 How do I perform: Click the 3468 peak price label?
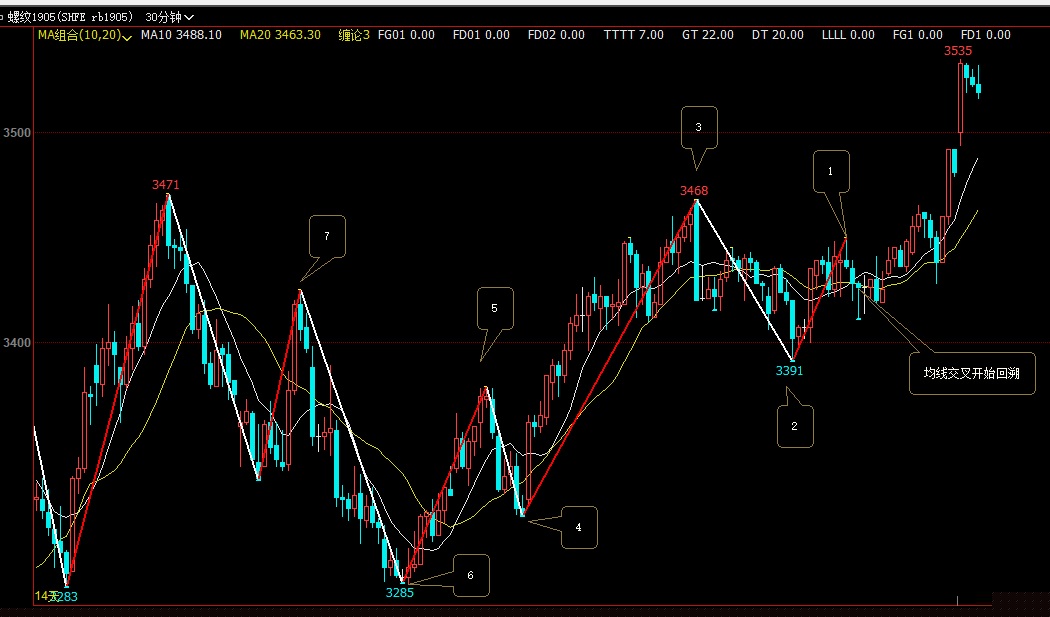tap(694, 191)
